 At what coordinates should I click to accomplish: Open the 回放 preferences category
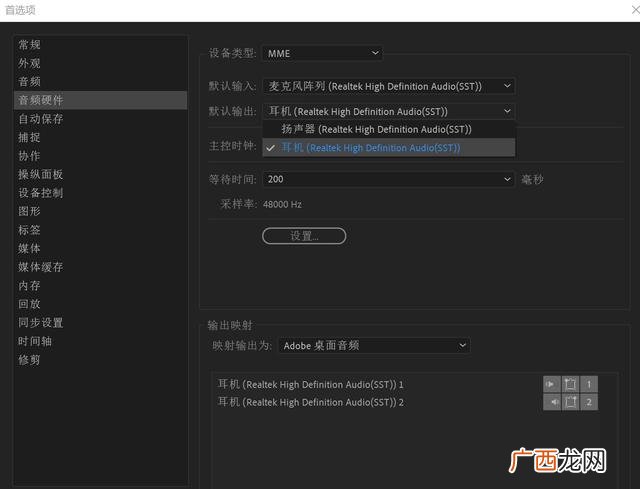pos(100,304)
